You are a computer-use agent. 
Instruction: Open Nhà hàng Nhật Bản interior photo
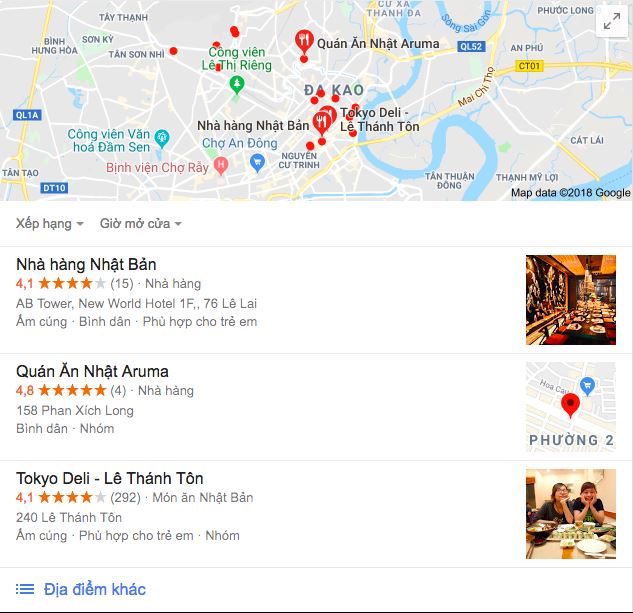(571, 300)
